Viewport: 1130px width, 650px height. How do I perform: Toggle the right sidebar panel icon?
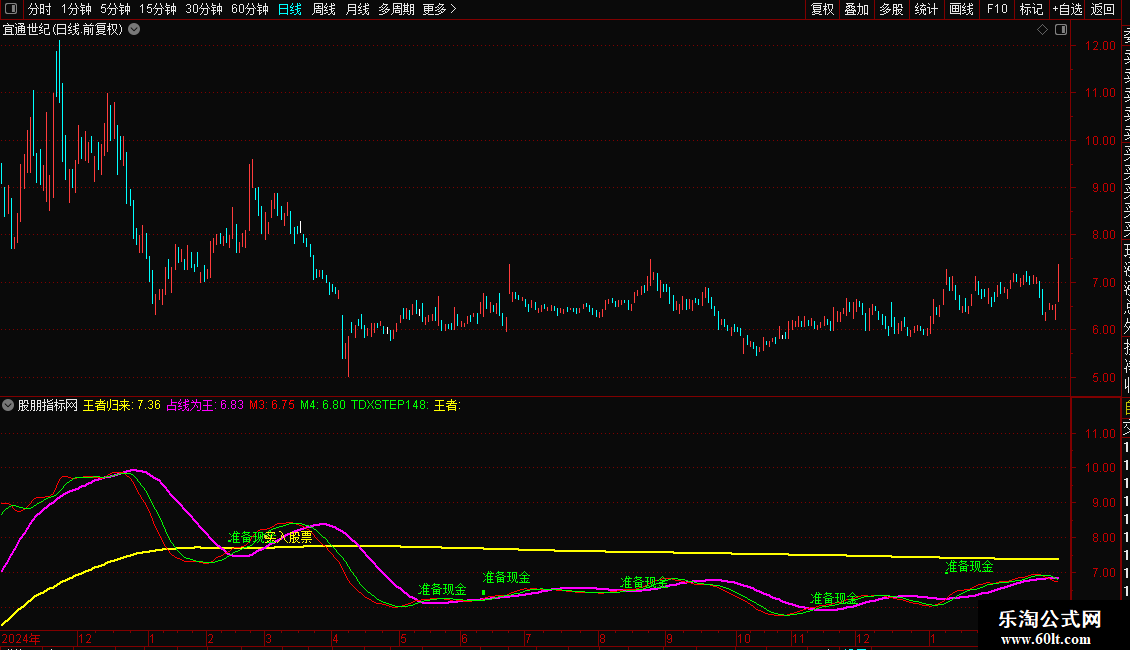pyautogui.click(x=1059, y=29)
